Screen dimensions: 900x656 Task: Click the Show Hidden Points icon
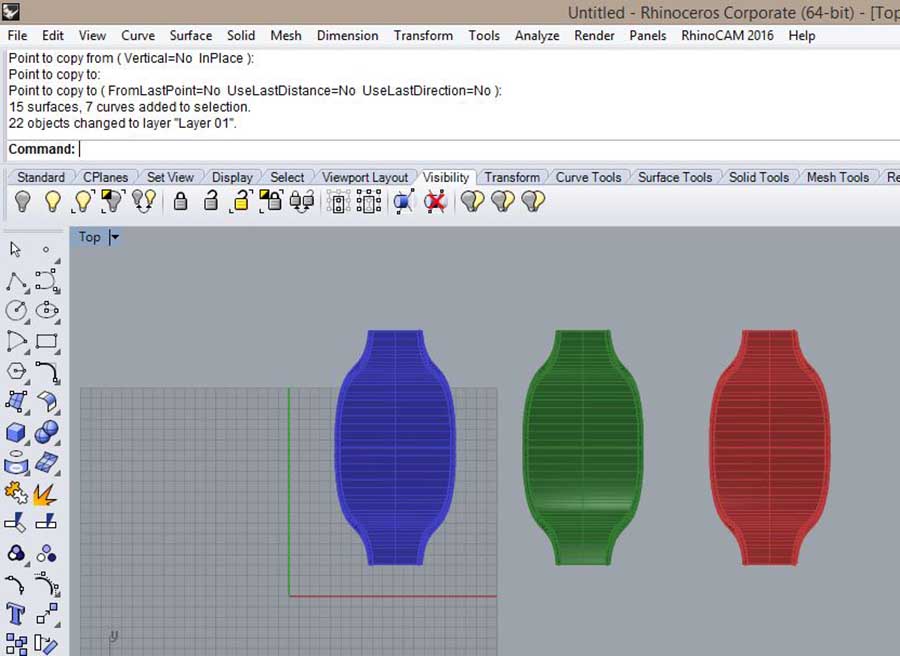tap(368, 202)
